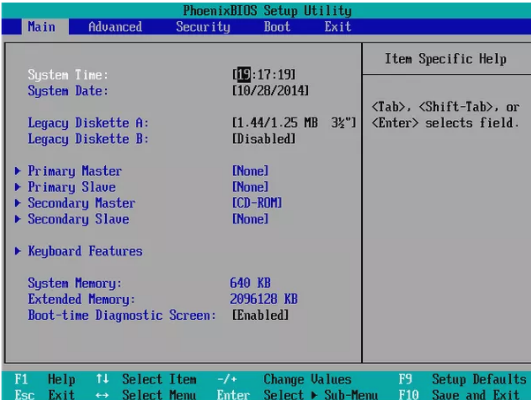Click the CD-ROM value of Secondary Master
This screenshot has width=531, height=400.
[x=257, y=203]
